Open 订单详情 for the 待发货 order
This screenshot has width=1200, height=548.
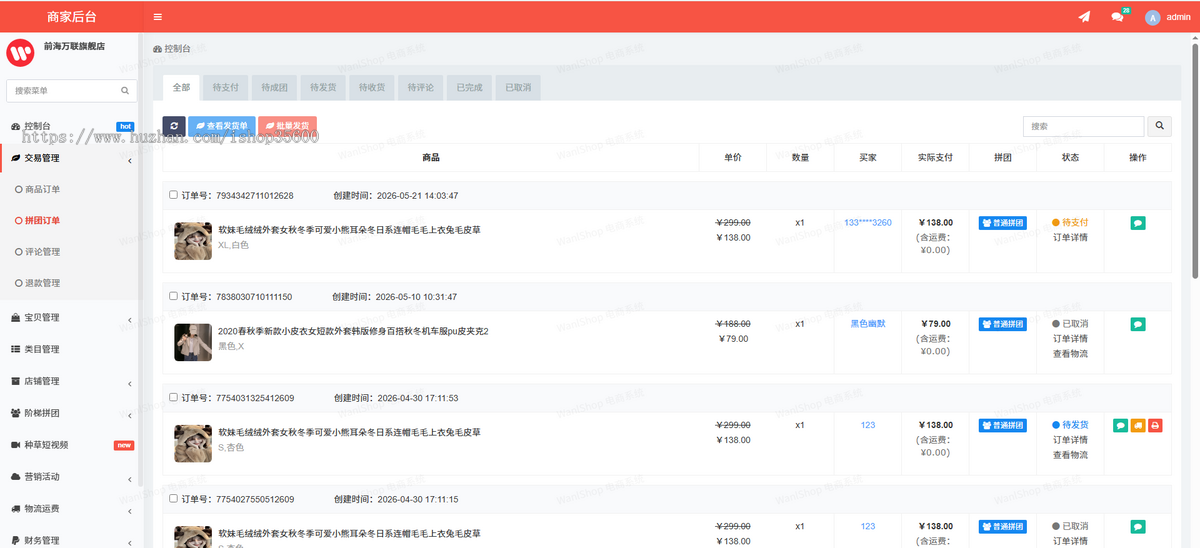tap(1070, 440)
